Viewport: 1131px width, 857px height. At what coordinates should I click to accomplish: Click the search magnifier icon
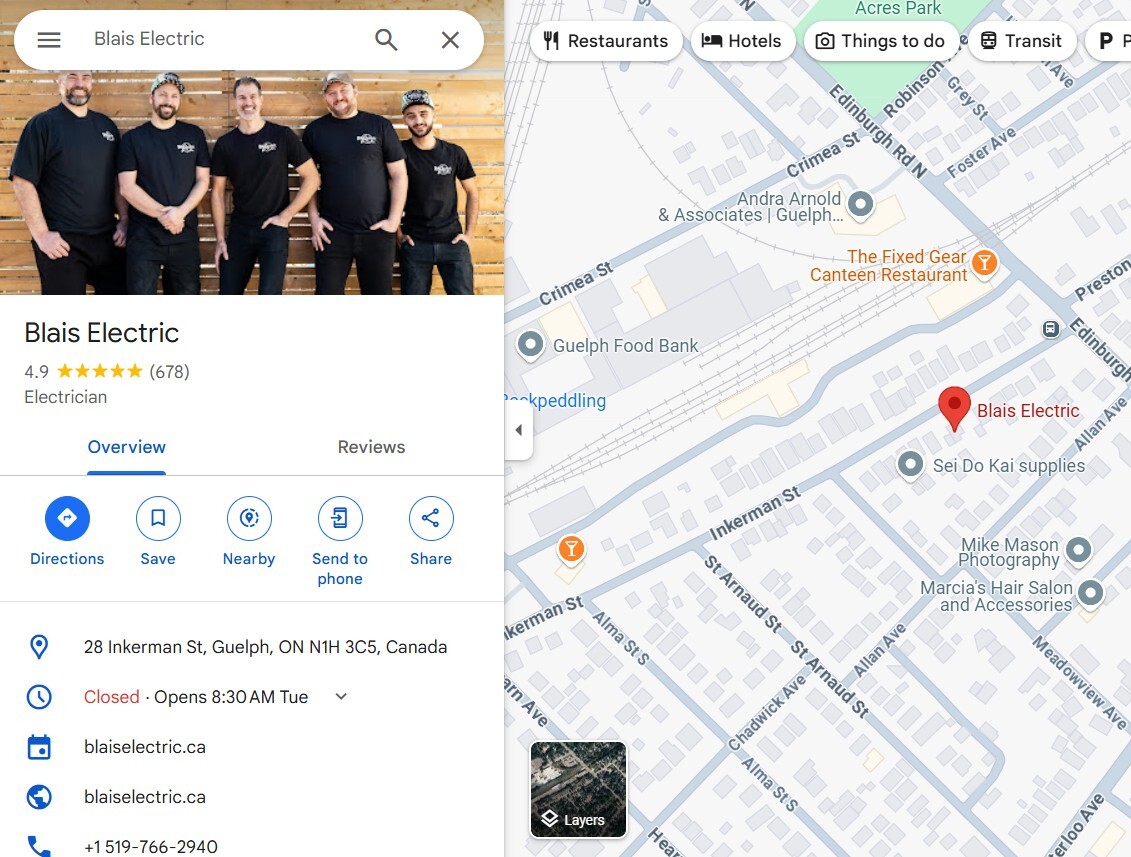click(x=386, y=40)
